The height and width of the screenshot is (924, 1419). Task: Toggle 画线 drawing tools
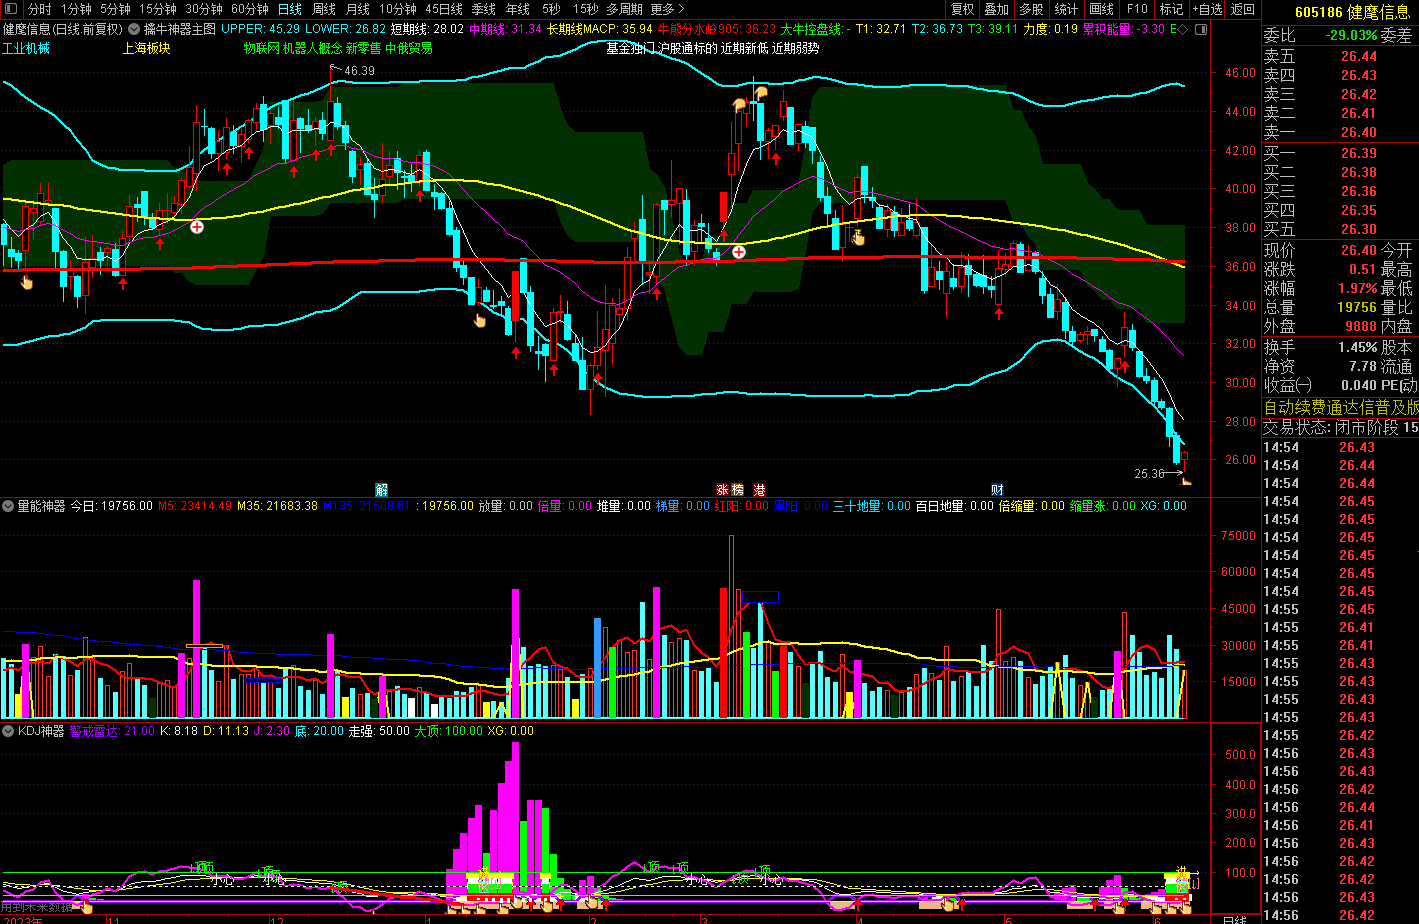[1101, 10]
